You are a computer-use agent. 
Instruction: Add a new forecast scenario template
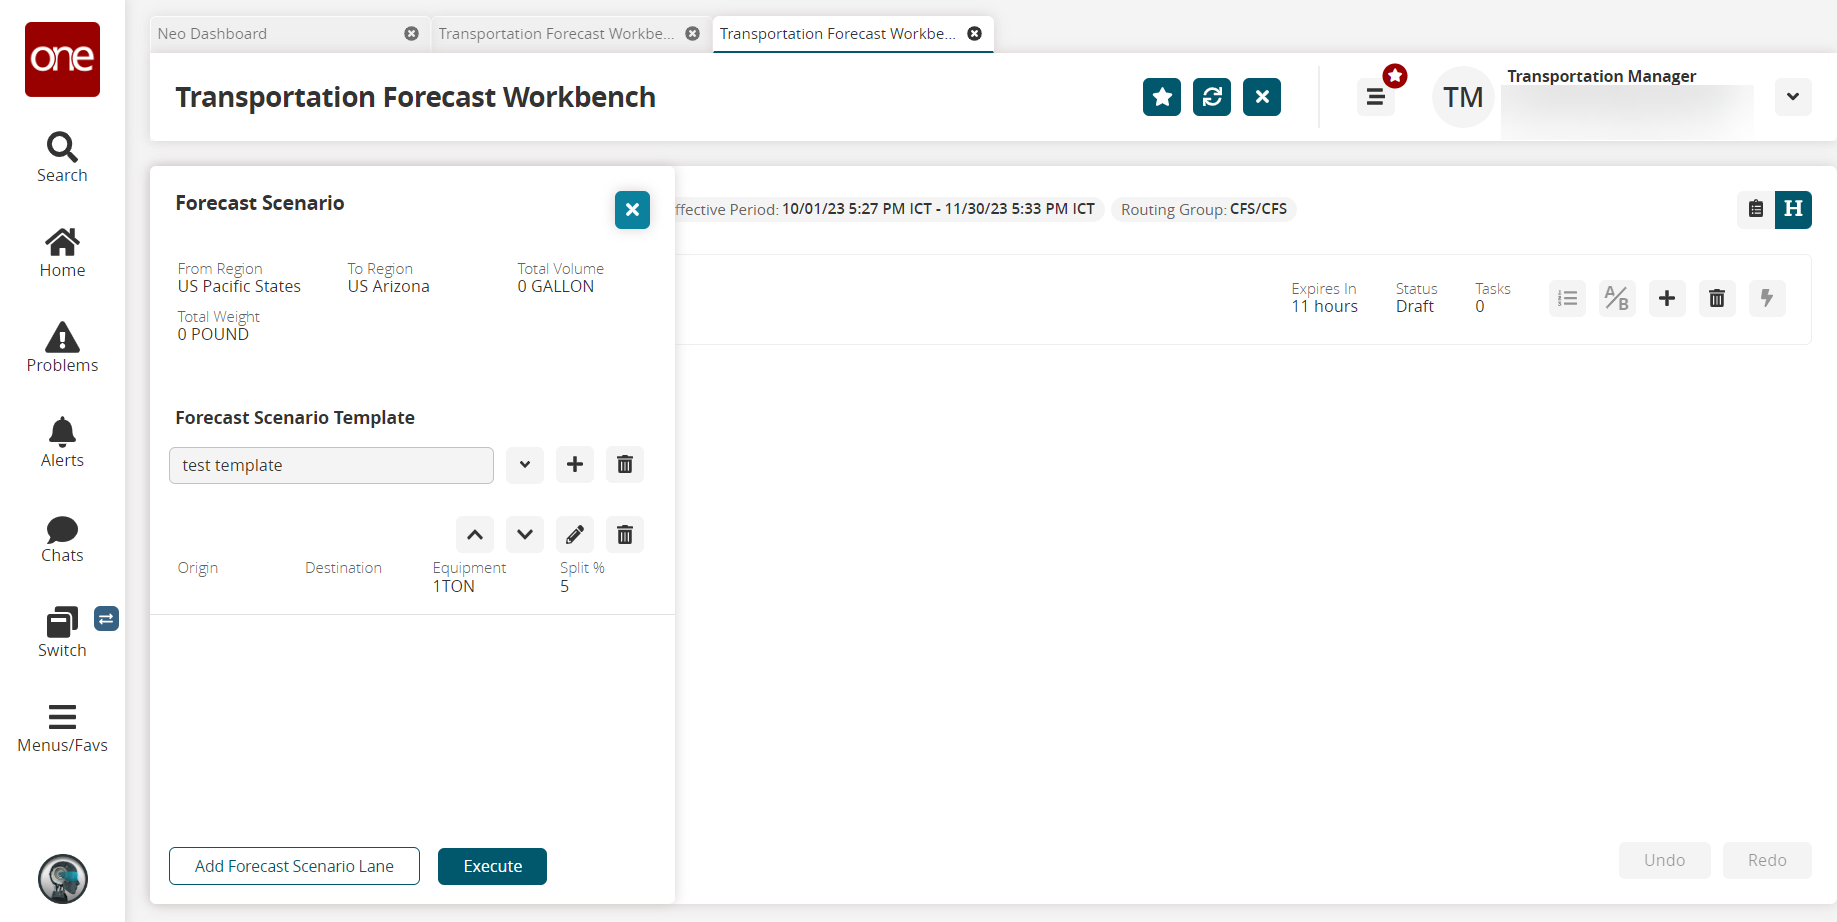click(575, 465)
